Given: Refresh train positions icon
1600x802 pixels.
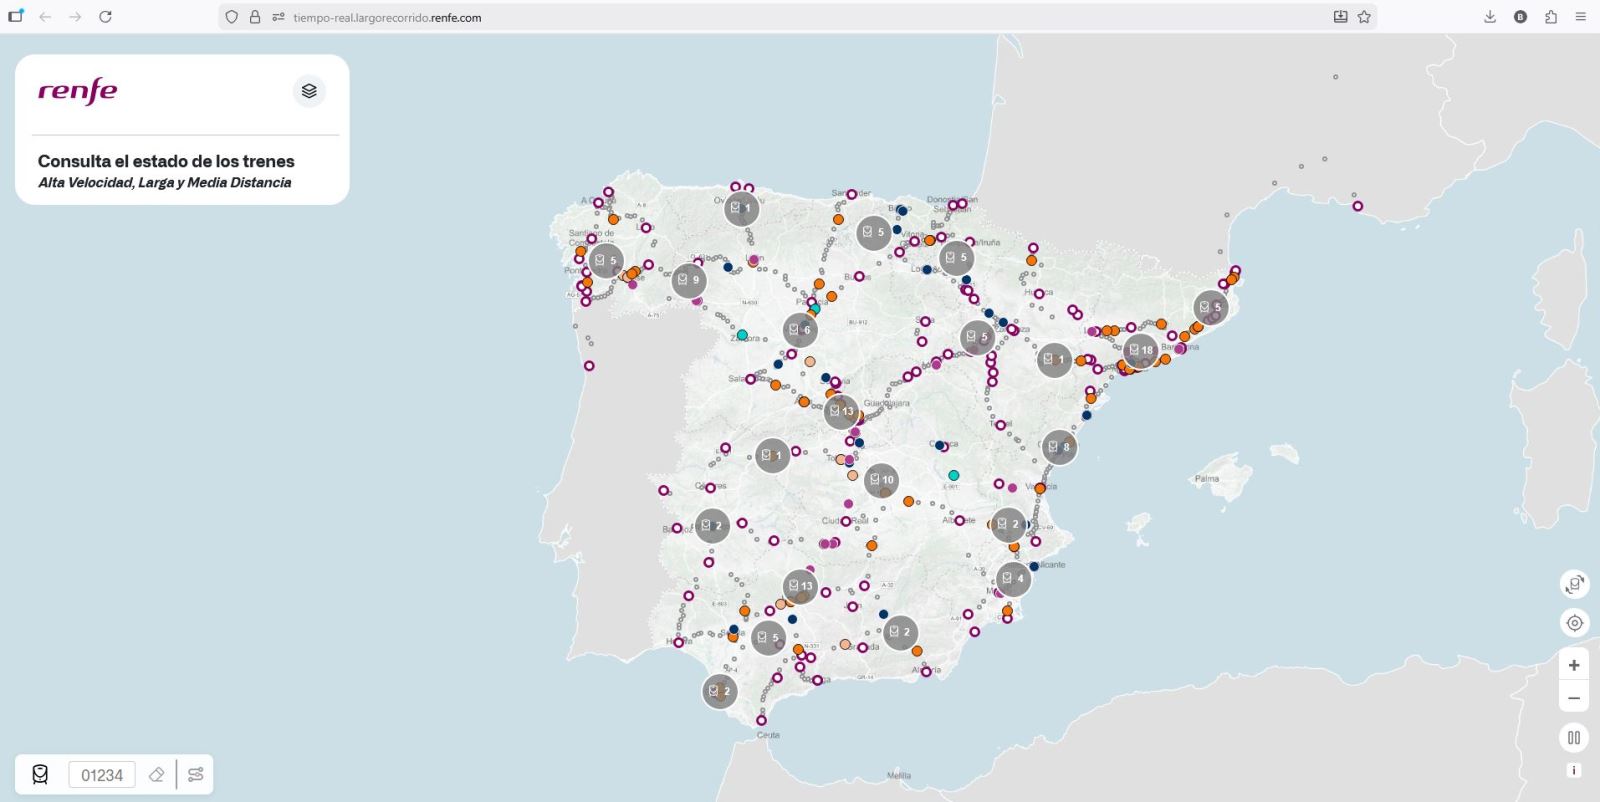Looking at the screenshot, I should pyautogui.click(x=1574, y=584).
